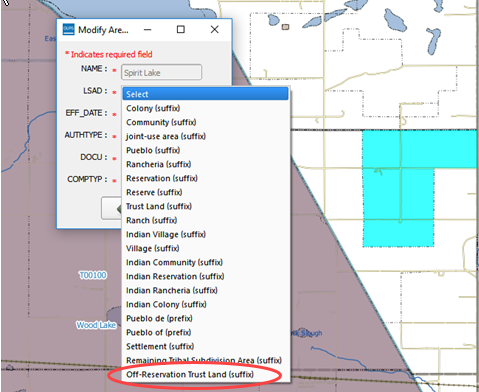Select Off-Reservation Trust Land (suffix) option

click(205, 374)
